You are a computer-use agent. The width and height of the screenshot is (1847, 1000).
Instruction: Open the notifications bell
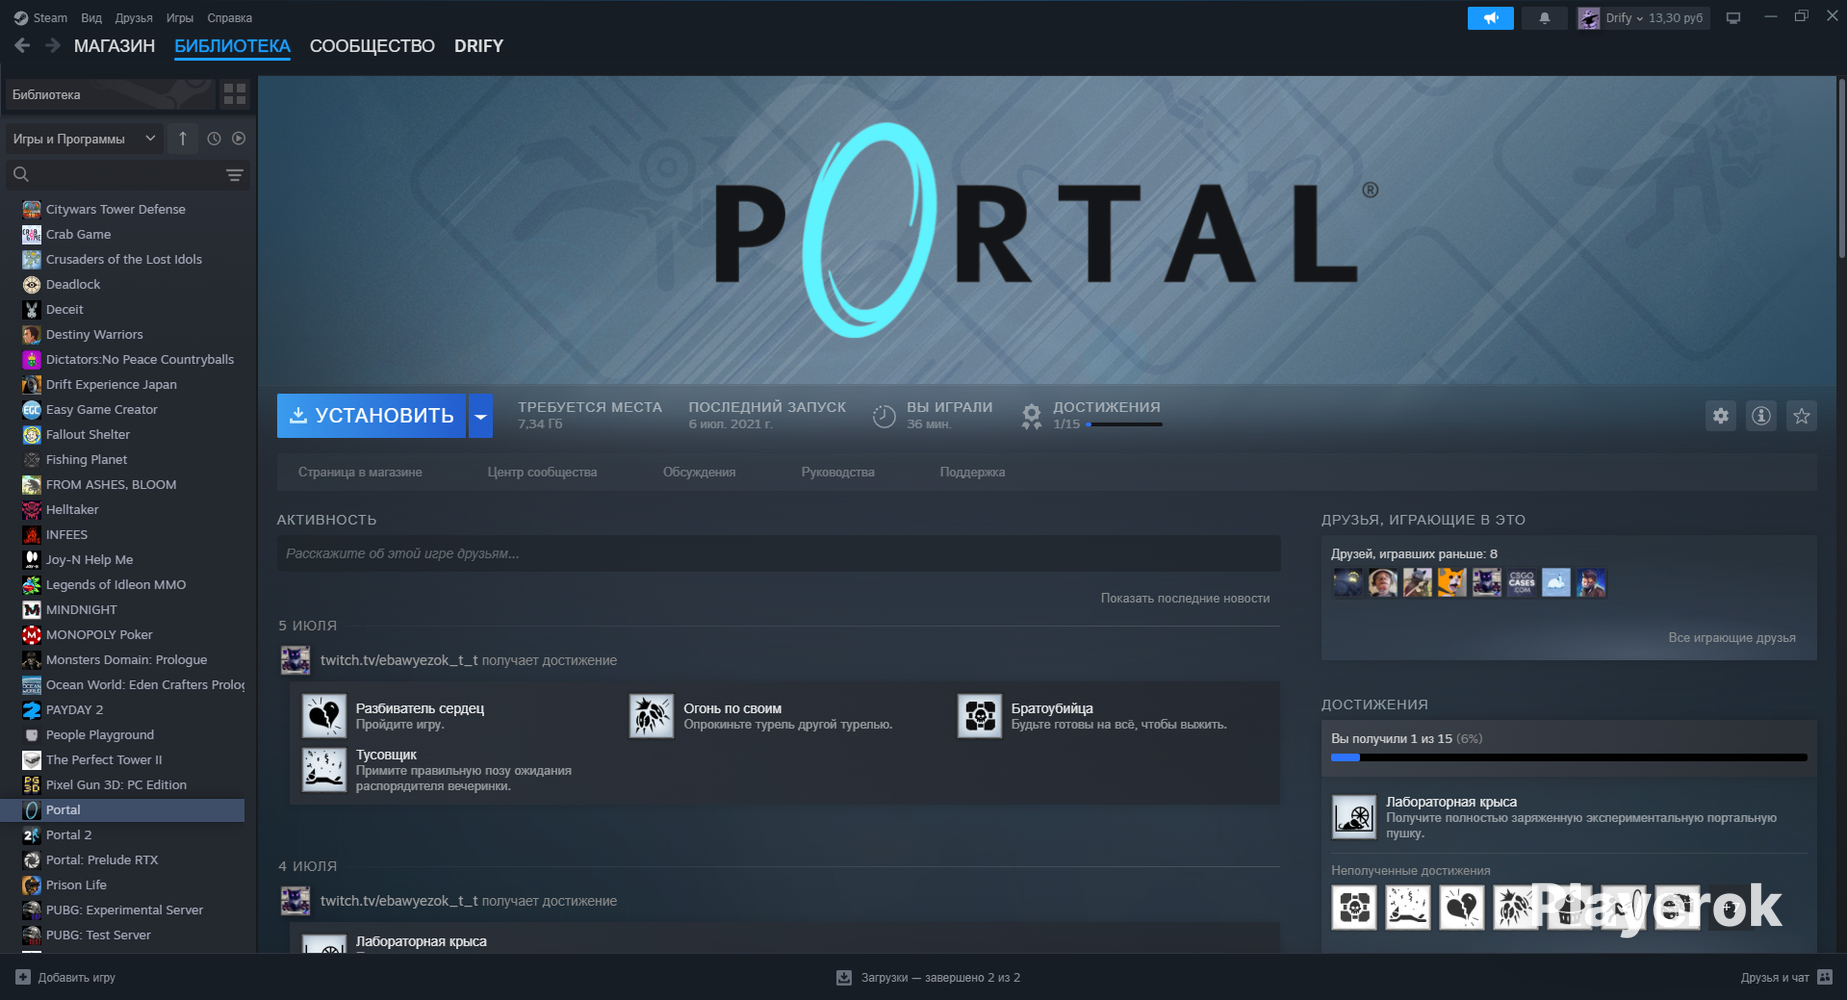click(x=1544, y=18)
